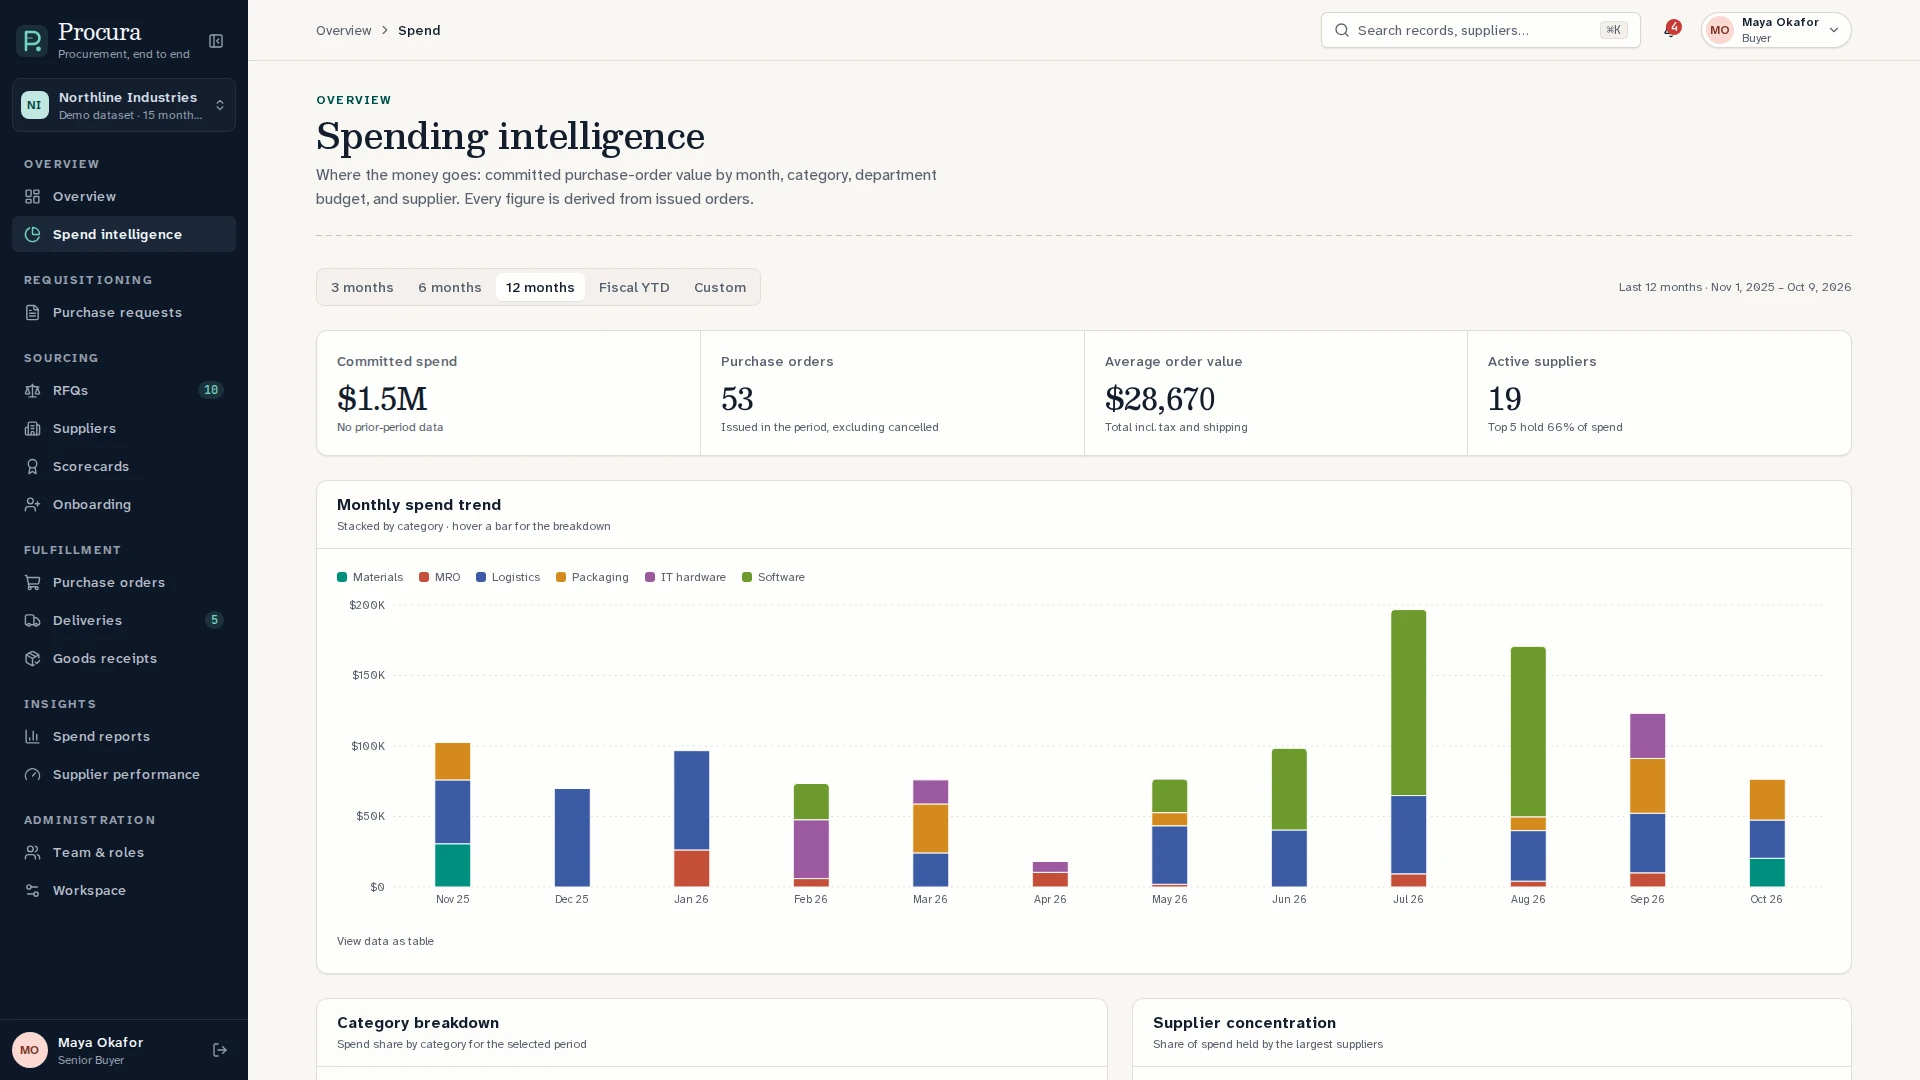Go to Overview in the breadcrumb
Screen dimensions: 1920x1080
point(344,31)
